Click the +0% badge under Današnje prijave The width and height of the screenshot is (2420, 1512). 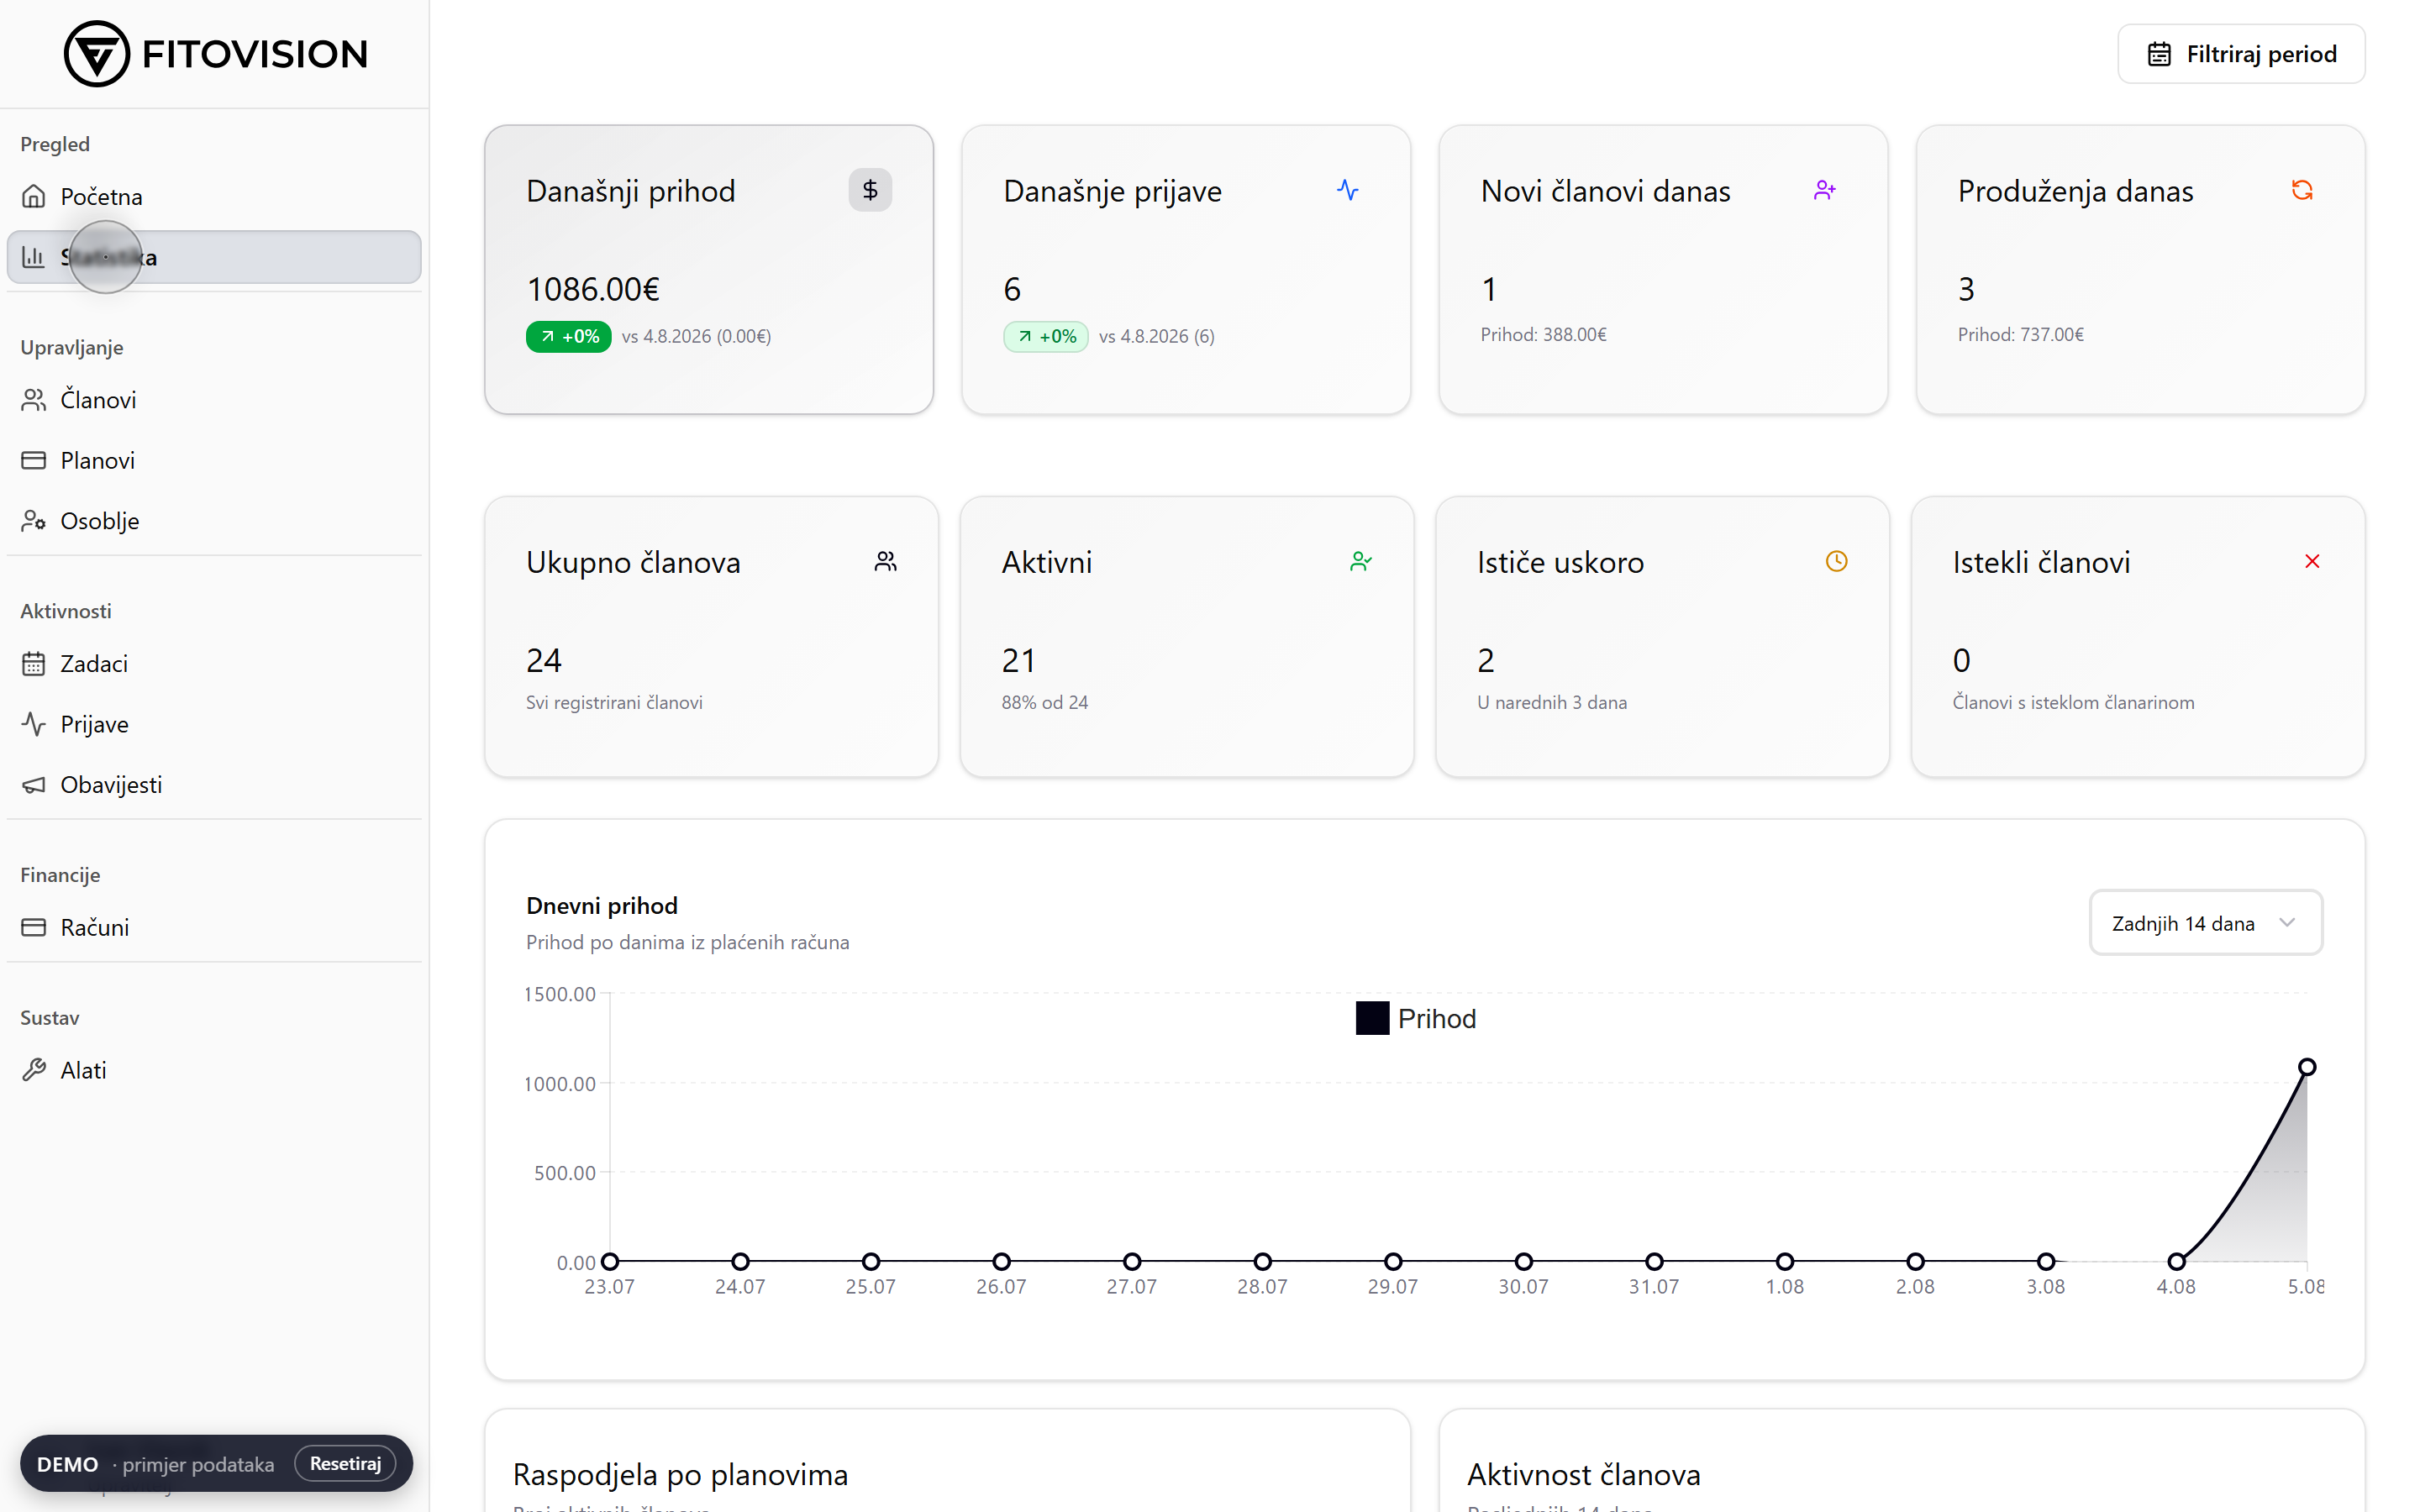tap(1046, 336)
